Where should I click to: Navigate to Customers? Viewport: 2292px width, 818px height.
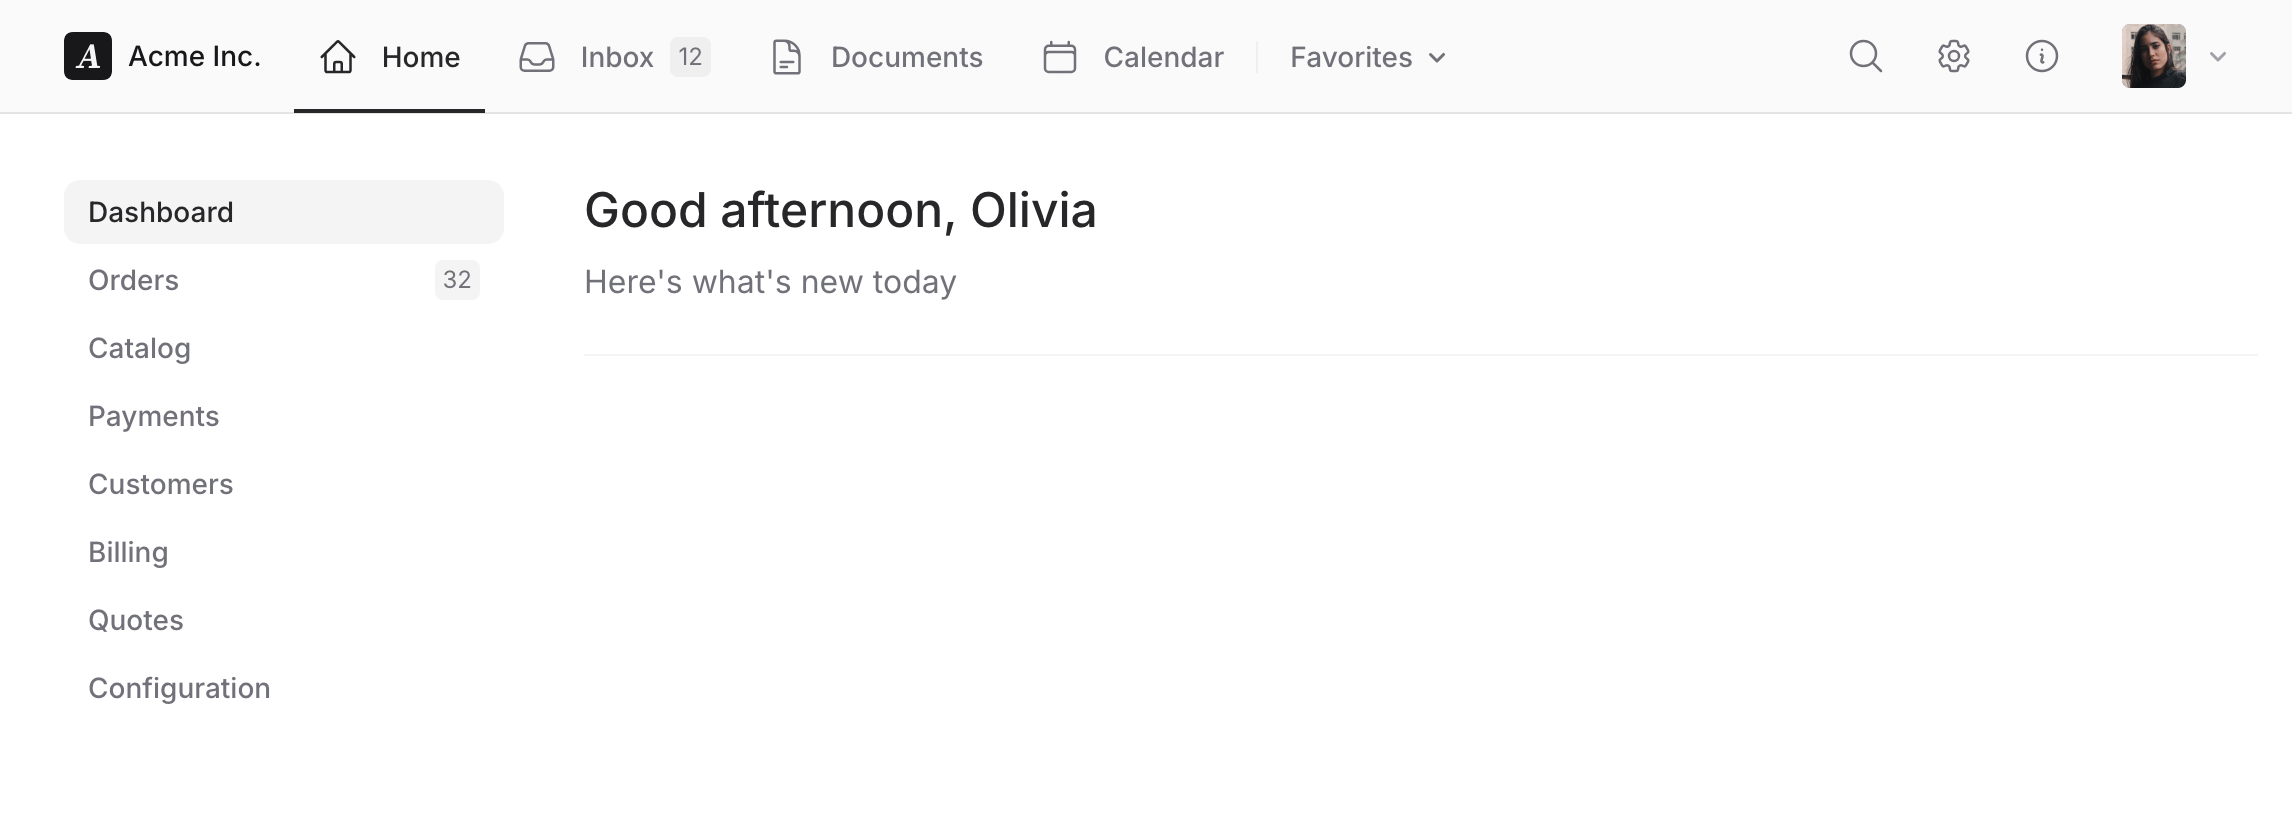(160, 484)
